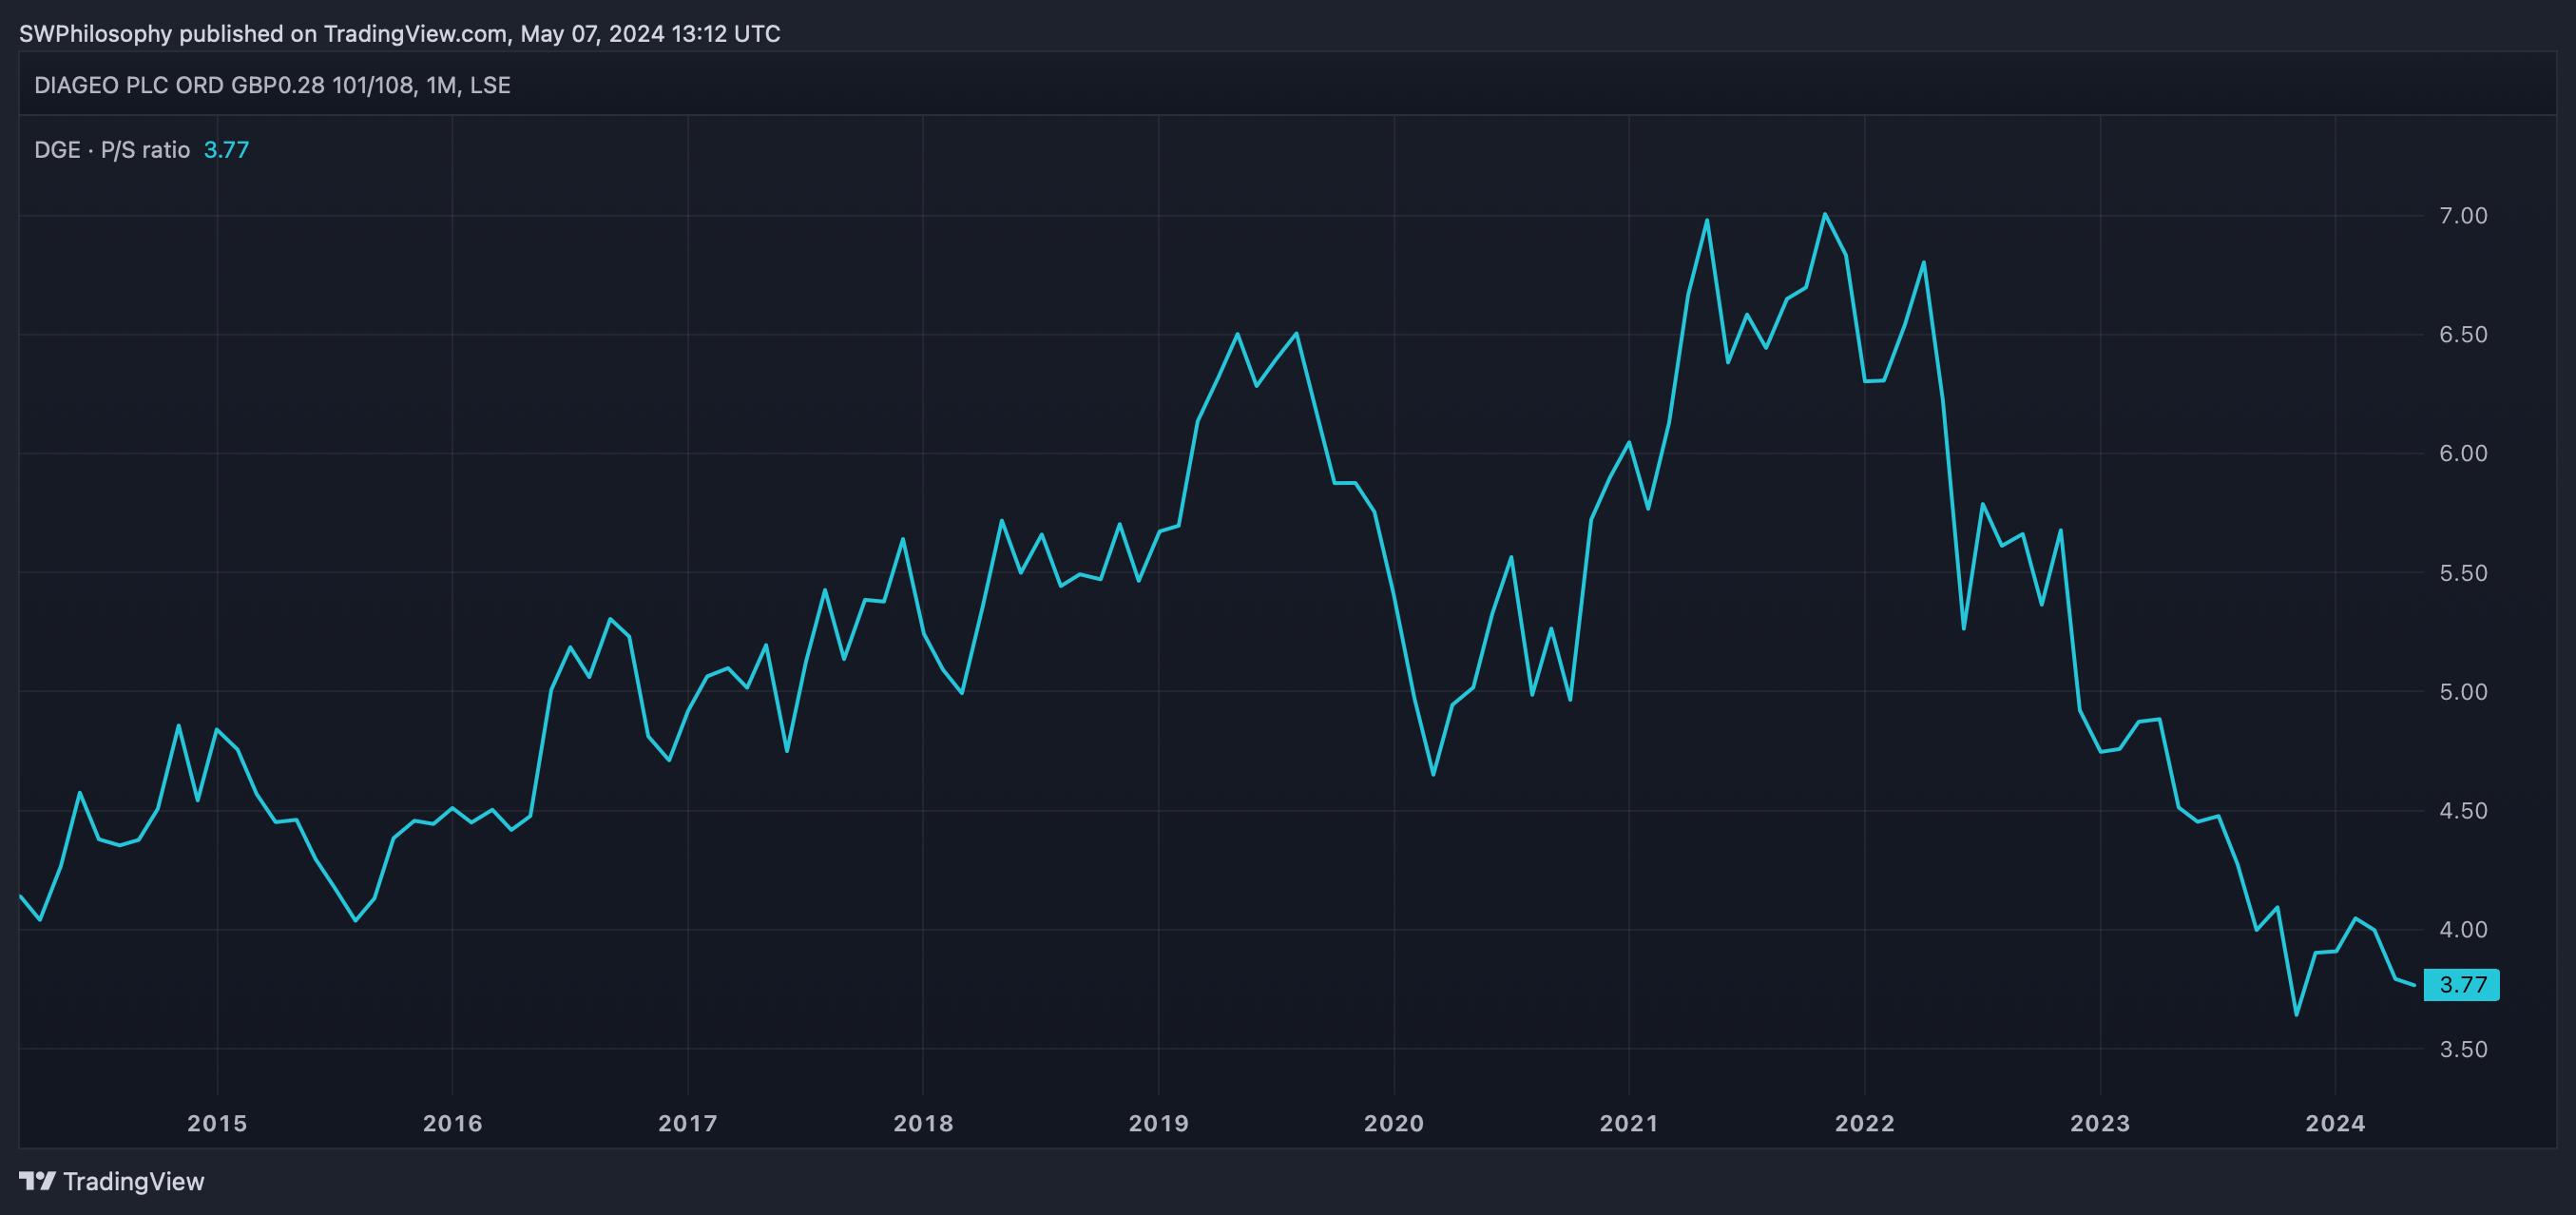Click the P/S ratio legend value 3.77

[x=226, y=150]
